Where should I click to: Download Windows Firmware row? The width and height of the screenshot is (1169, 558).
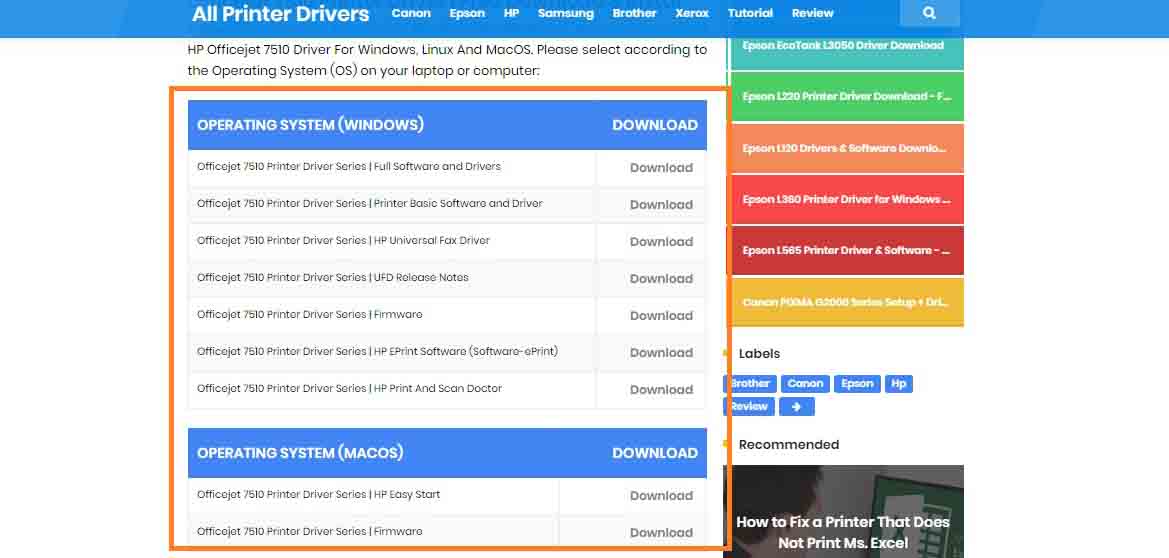pyautogui.click(x=661, y=316)
